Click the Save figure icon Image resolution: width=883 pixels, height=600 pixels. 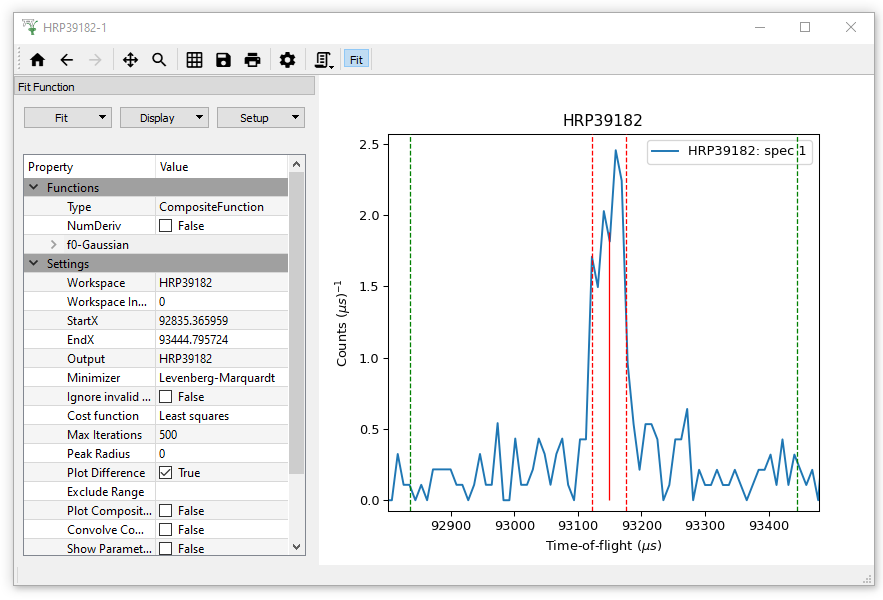[224, 60]
